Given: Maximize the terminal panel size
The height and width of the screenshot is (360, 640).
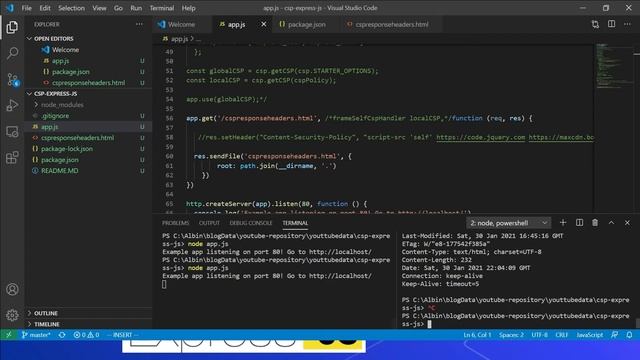Looking at the screenshot, I should click(x=611, y=222).
